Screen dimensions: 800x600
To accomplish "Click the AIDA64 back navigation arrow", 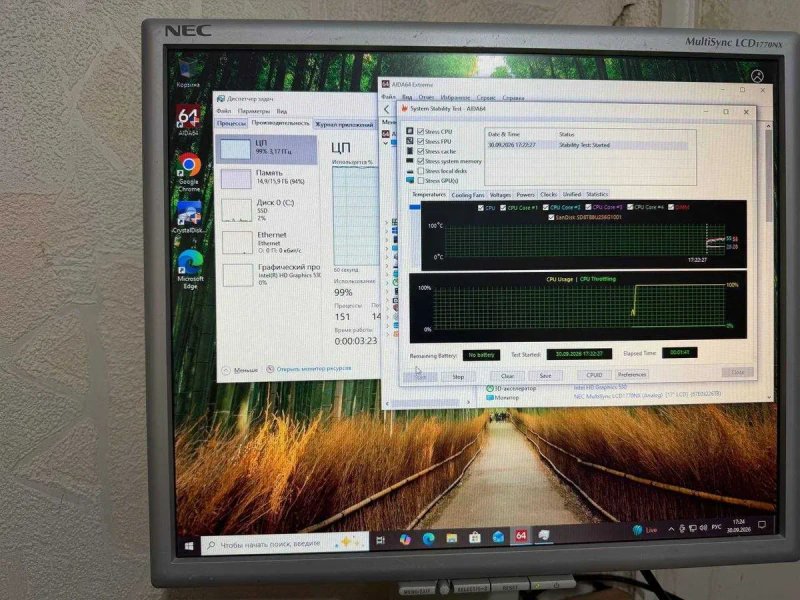I will click(386, 109).
